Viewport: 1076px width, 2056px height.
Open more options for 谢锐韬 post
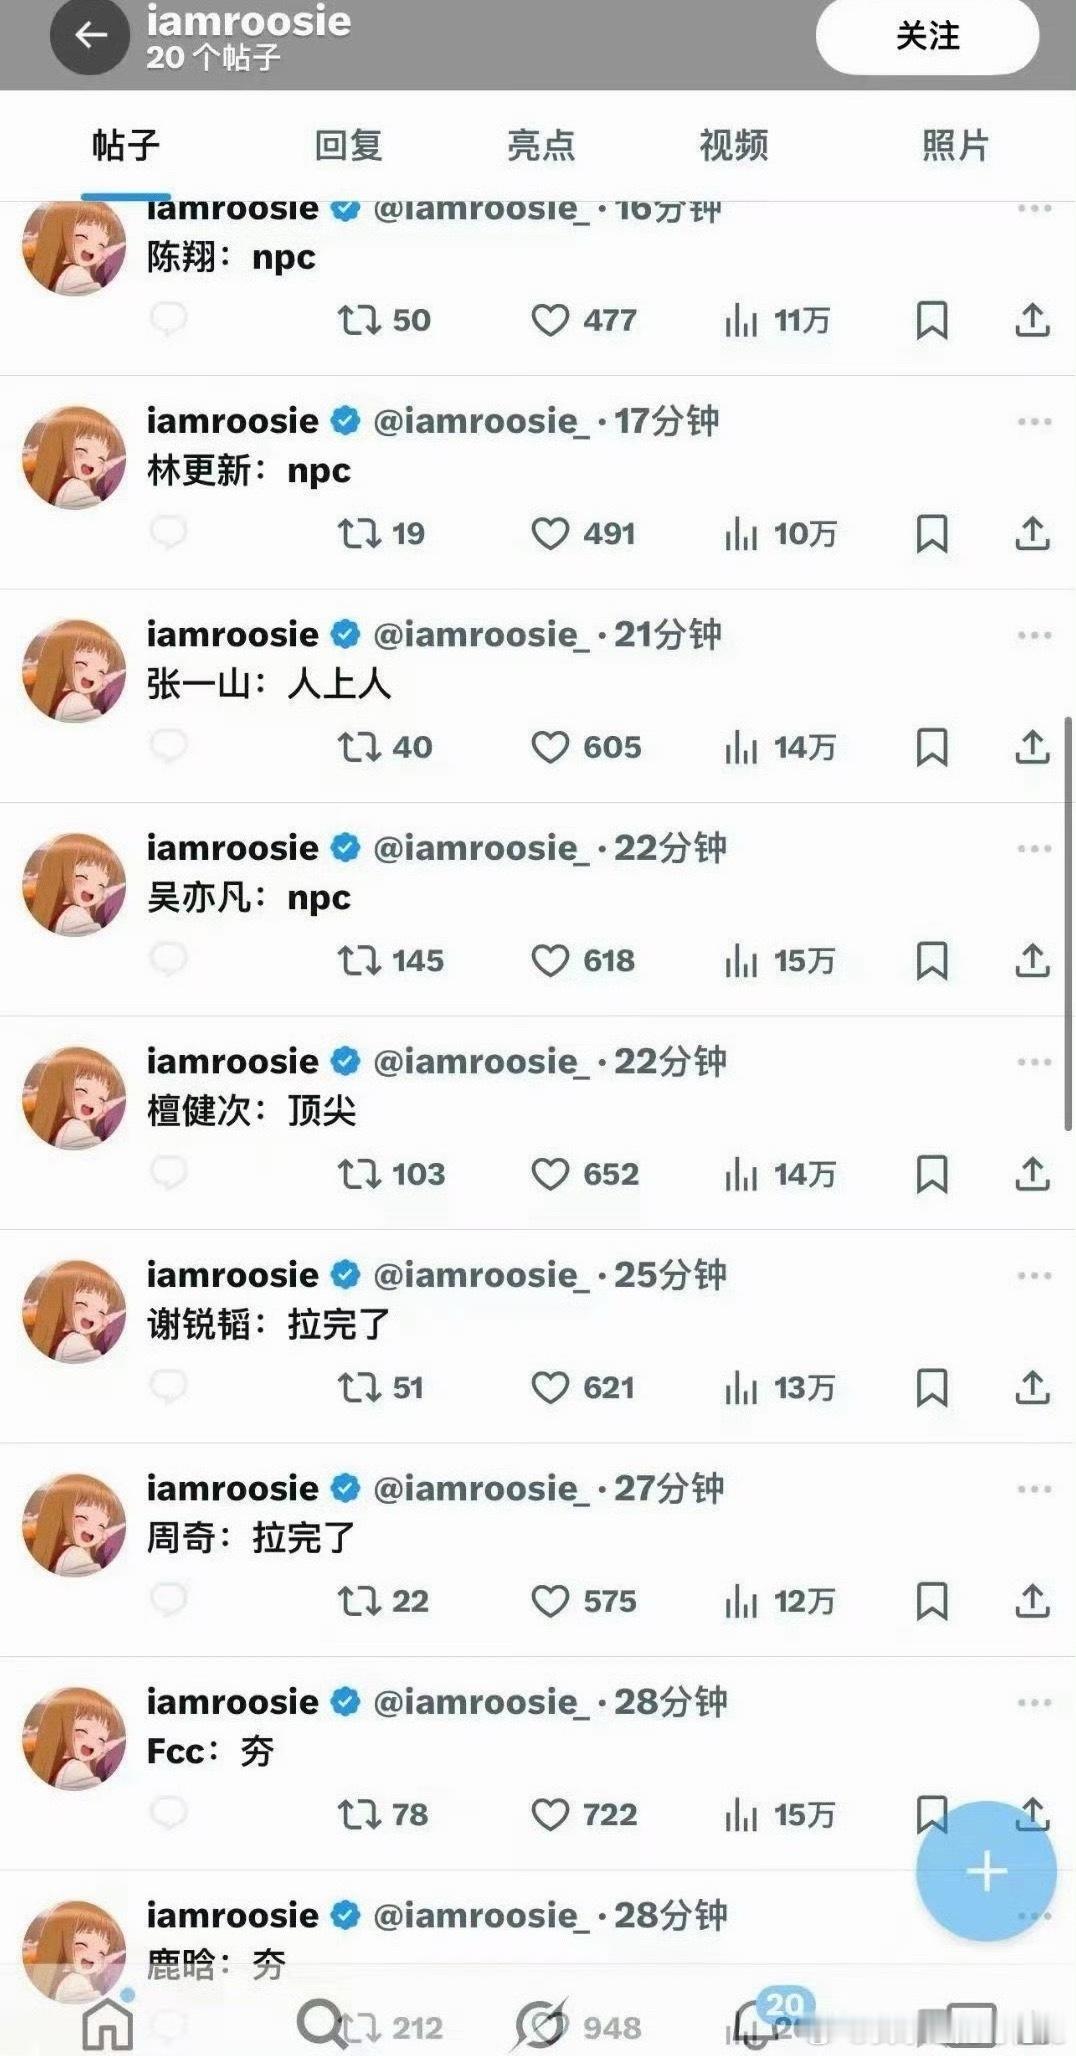tap(1034, 1275)
